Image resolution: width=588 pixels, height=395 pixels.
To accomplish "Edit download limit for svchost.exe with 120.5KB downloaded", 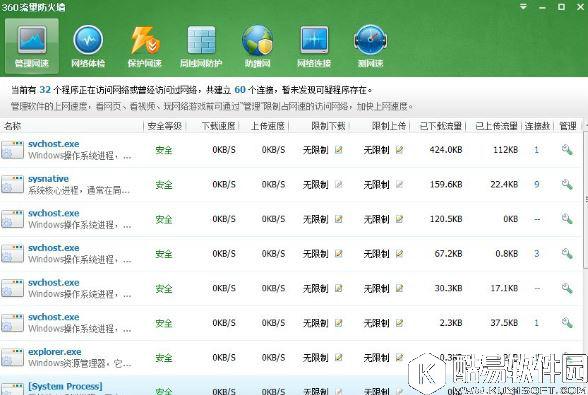I will [339, 219].
